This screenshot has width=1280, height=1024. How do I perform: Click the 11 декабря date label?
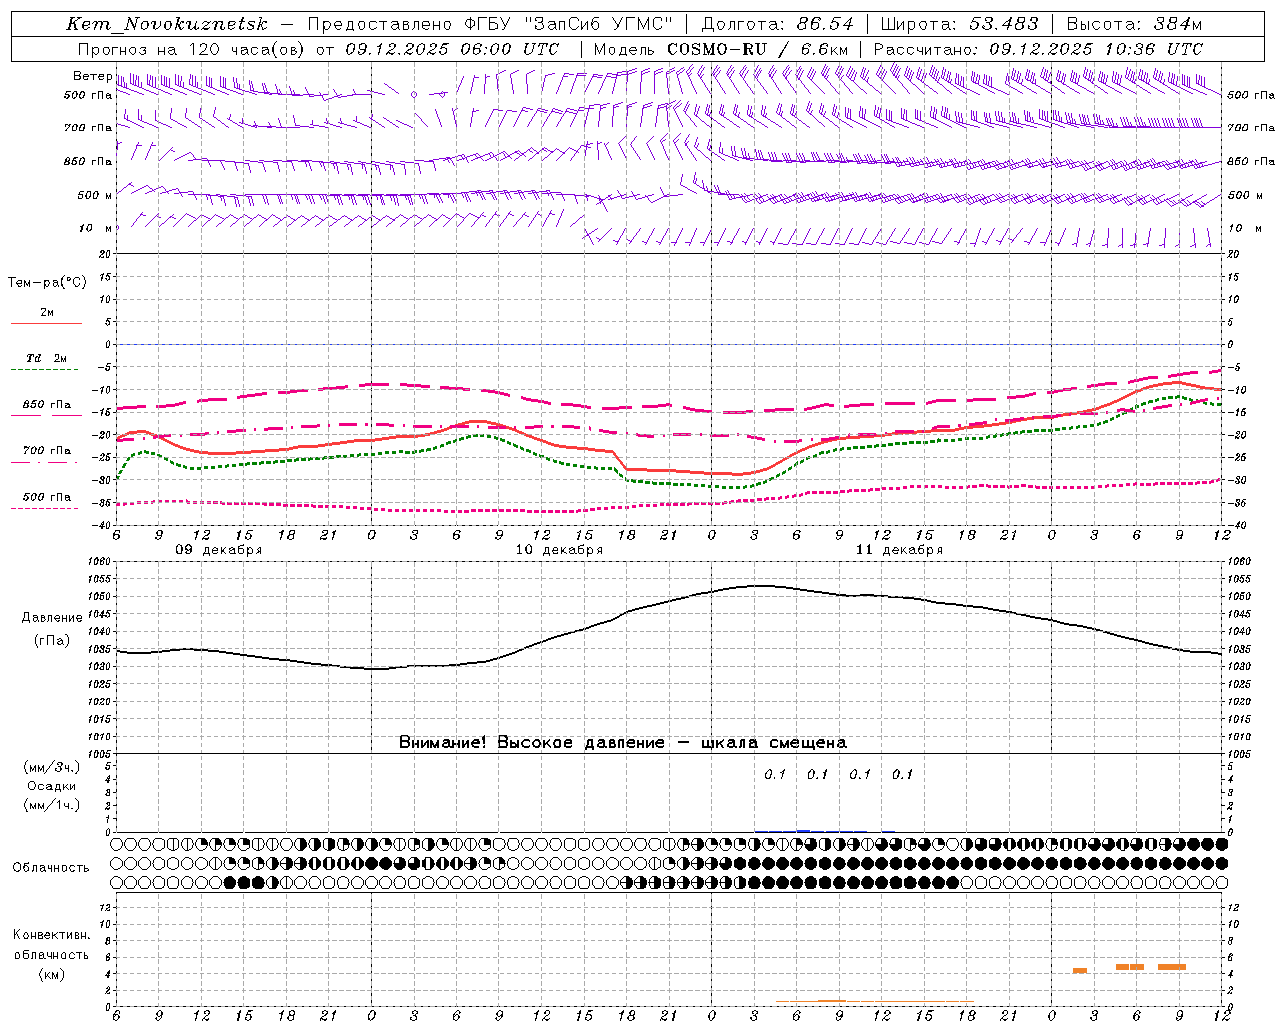point(899,550)
